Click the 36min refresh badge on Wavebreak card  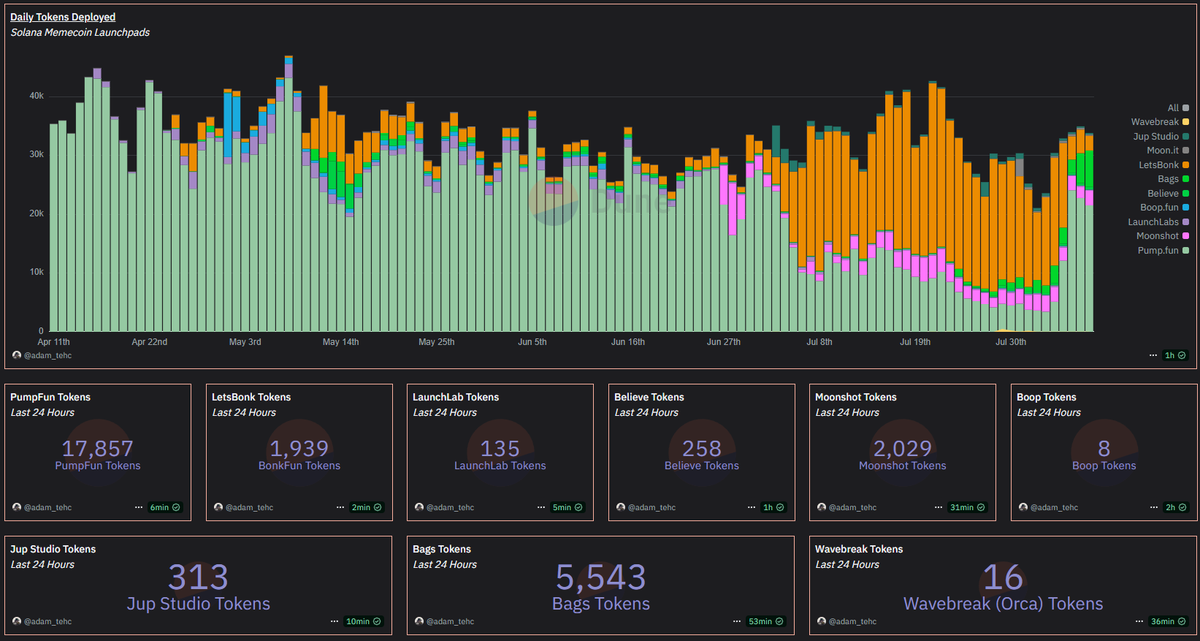1167,621
